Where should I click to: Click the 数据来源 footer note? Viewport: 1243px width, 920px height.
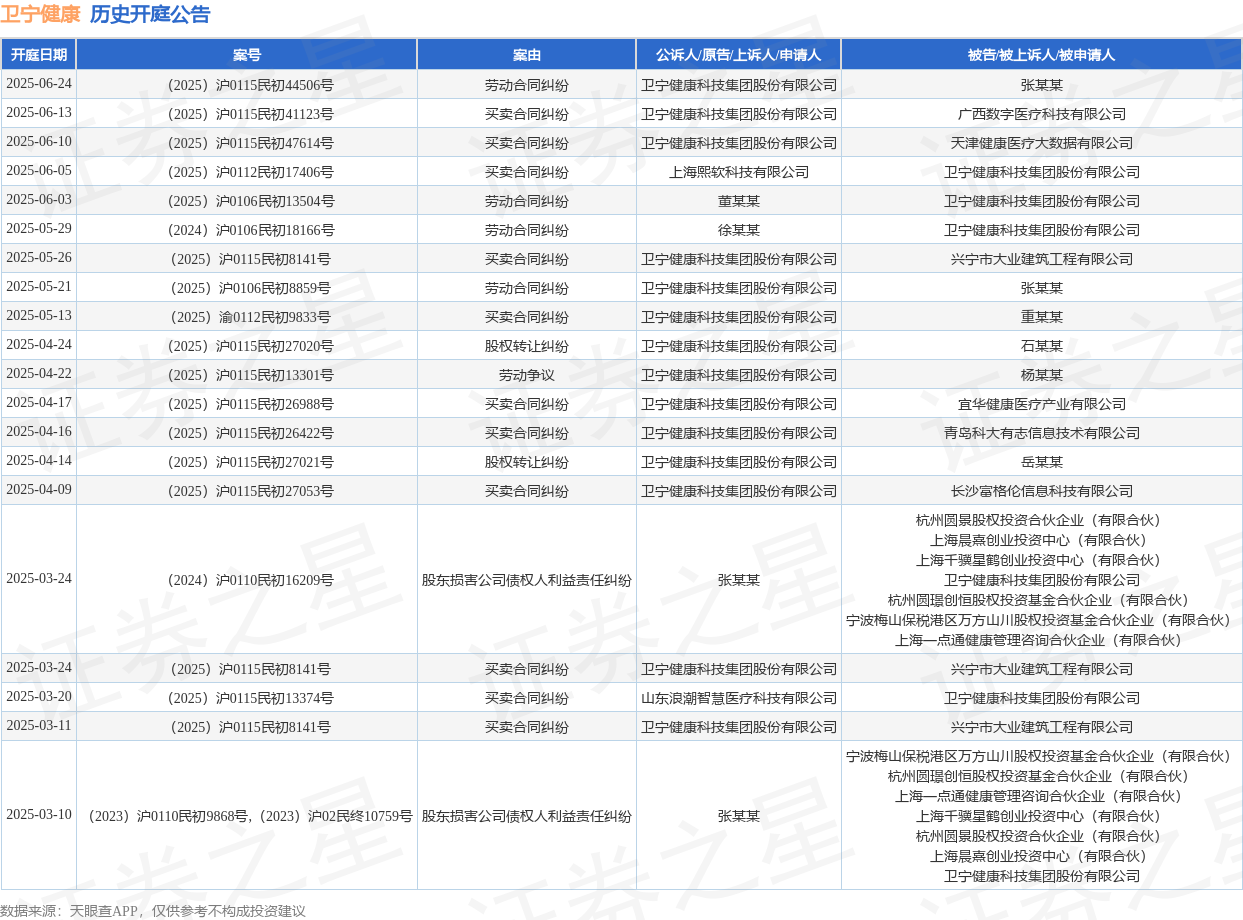(153, 911)
